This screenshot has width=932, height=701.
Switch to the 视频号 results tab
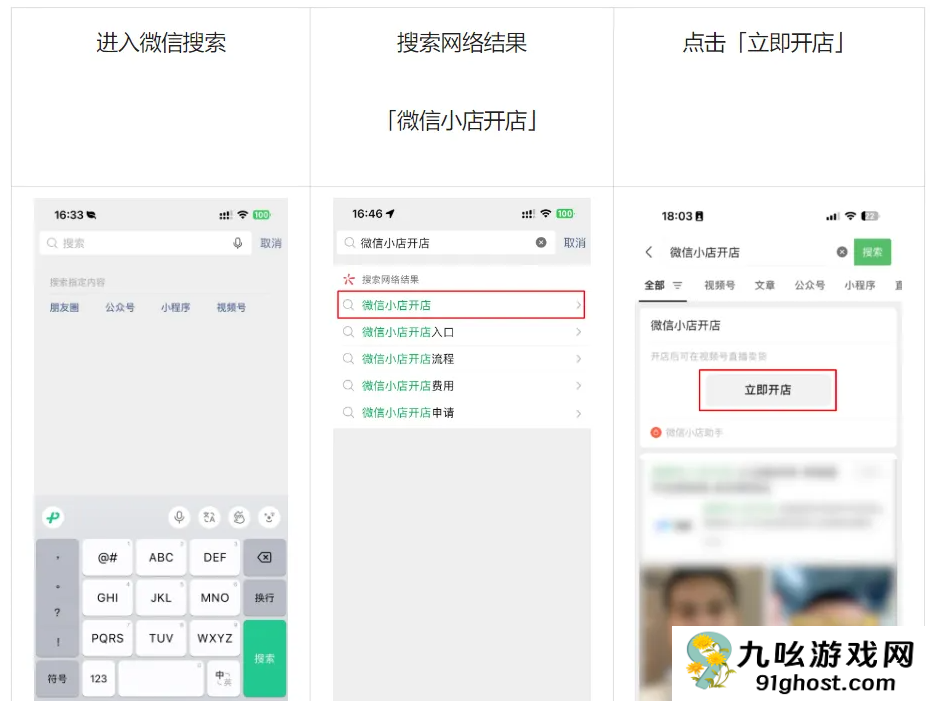[x=719, y=285]
